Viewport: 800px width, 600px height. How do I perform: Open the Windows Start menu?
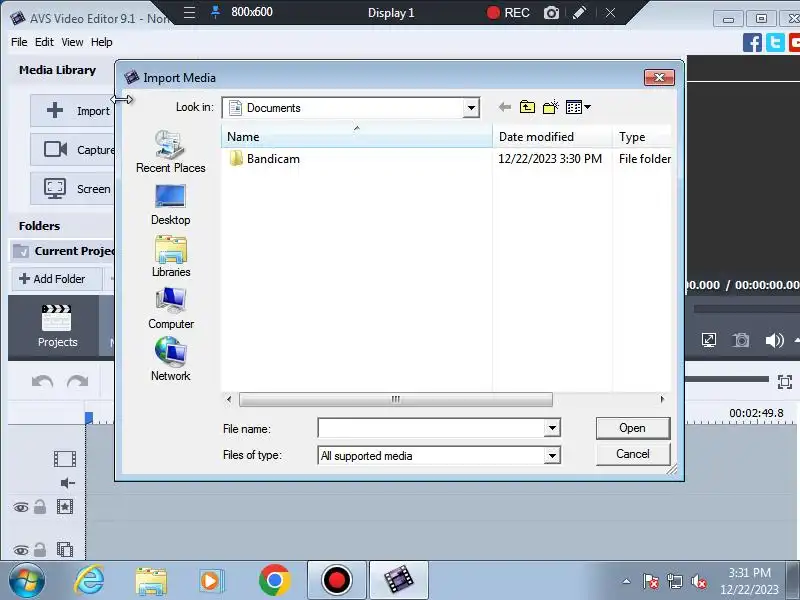pyautogui.click(x=27, y=580)
